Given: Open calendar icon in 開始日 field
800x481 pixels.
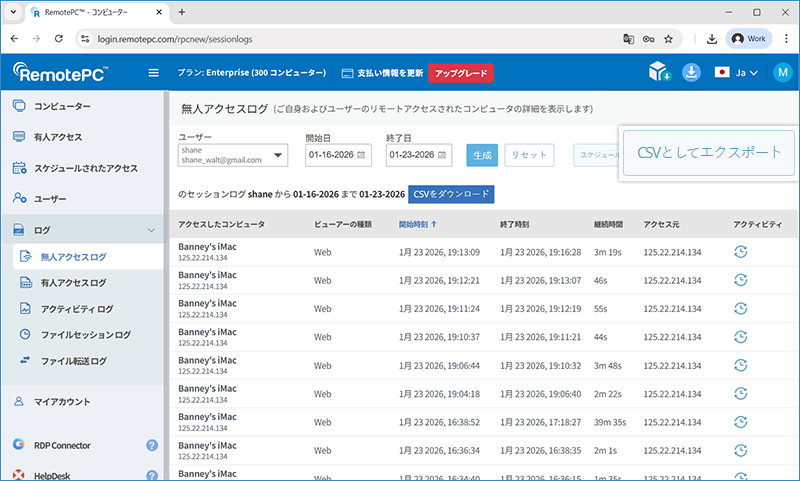Looking at the screenshot, I should [x=361, y=155].
